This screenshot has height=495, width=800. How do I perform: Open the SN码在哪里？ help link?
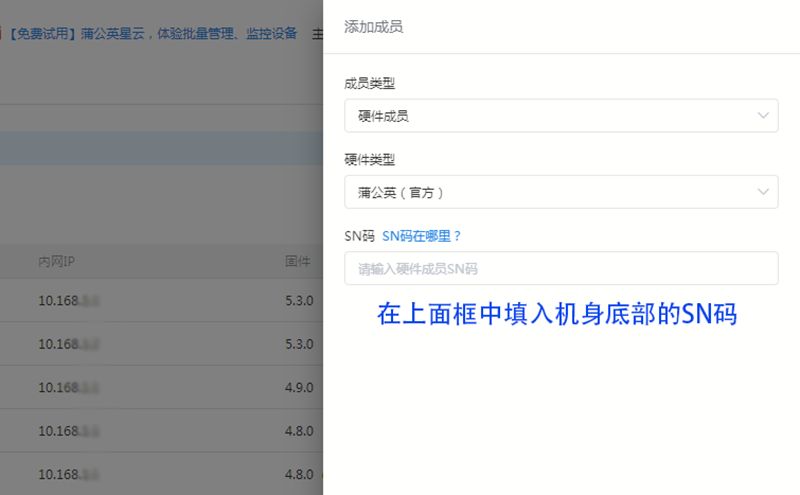(421, 236)
